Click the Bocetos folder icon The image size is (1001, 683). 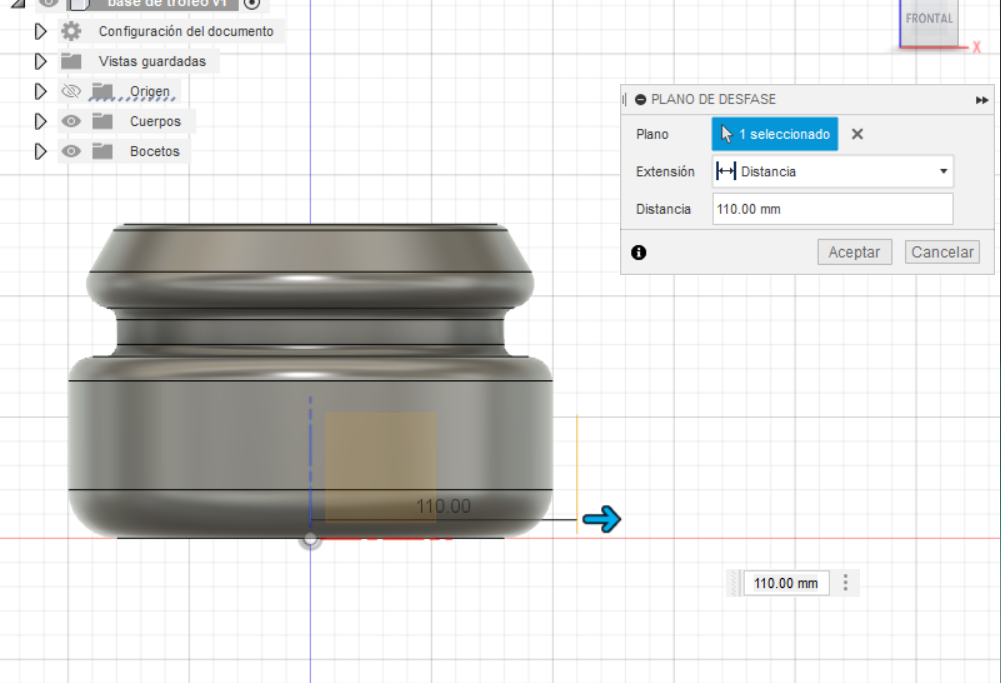(x=102, y=151)
